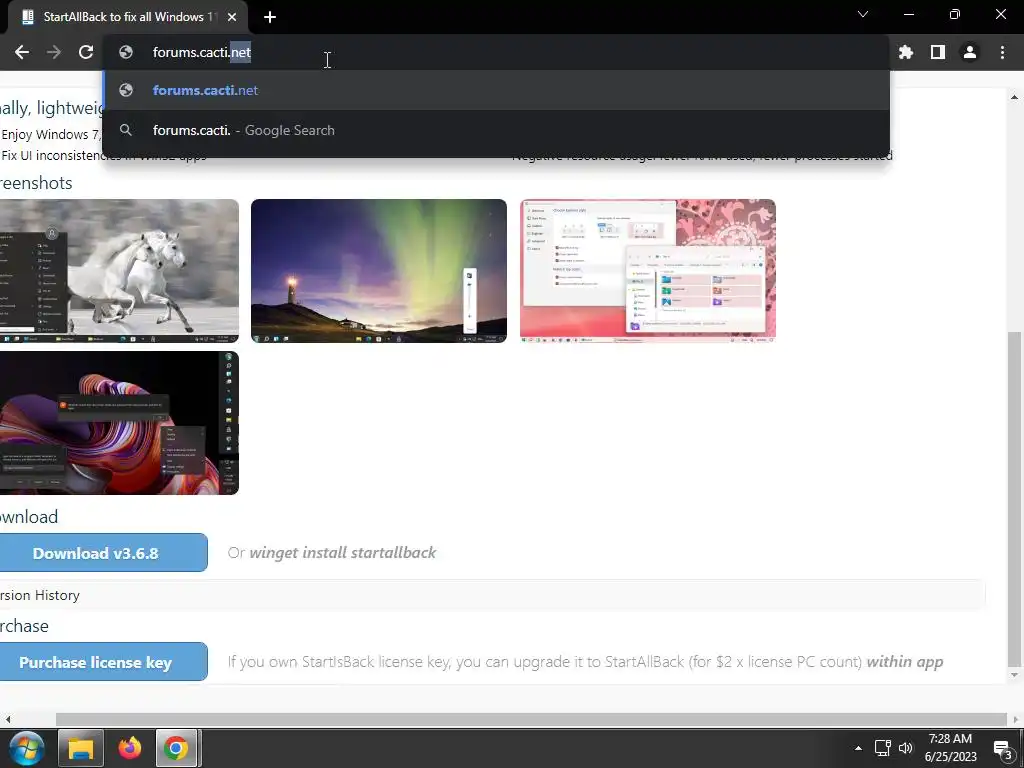Open the aurora lighthouse screenshot thumbnail
1024x768 pixels.
379,271
